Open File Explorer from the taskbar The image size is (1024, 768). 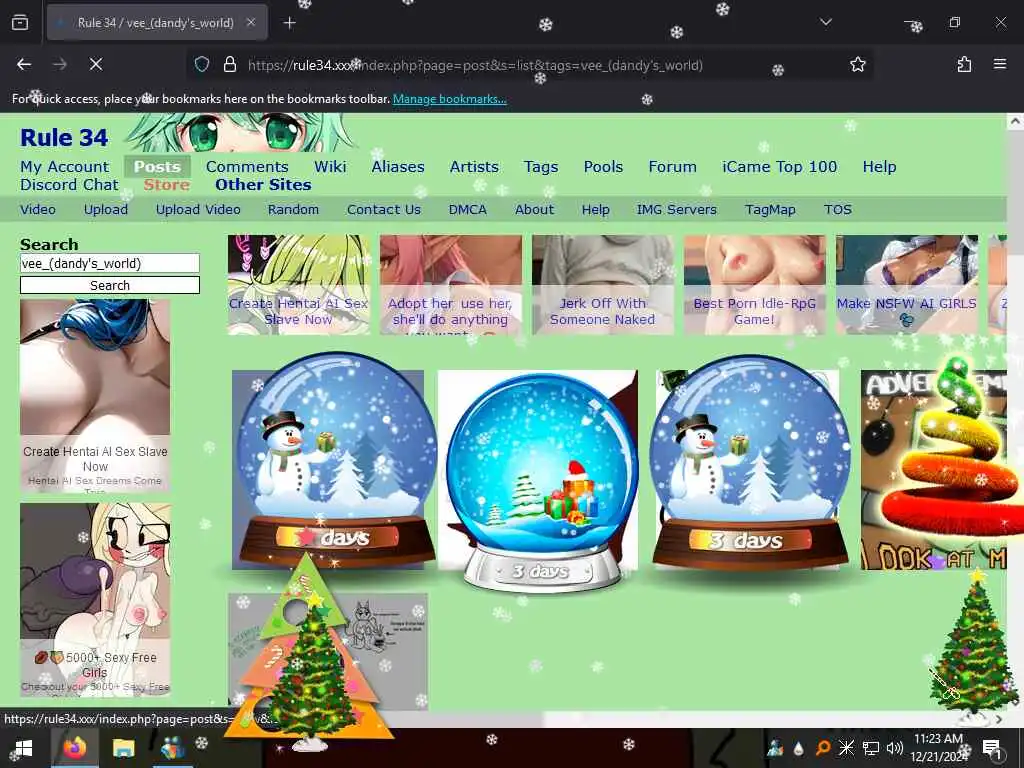click(123, 748)
